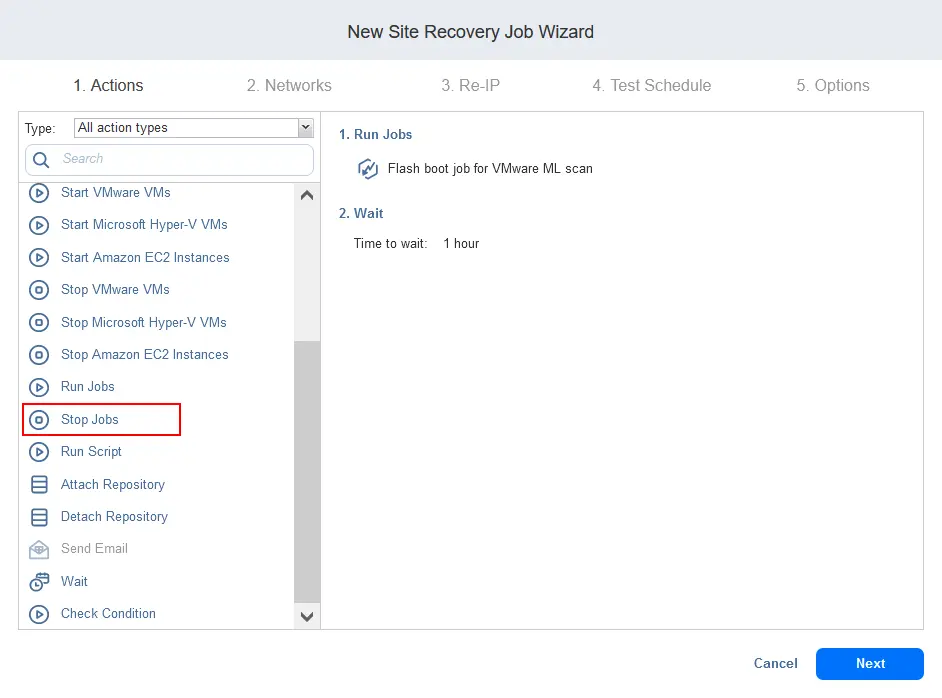This screenshot has height=698, width=942.
Task: Open the All action types dropdown
Action: pos(193,128)
